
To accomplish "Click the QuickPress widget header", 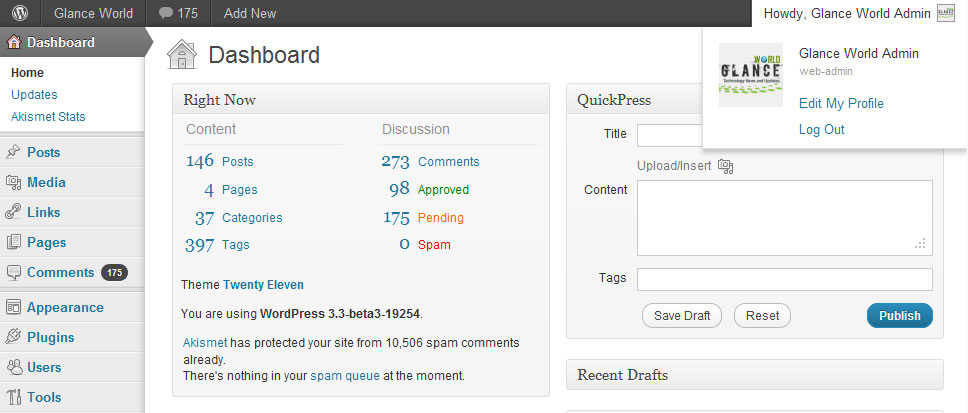I will pyautogui.click(x=635, y=100).
